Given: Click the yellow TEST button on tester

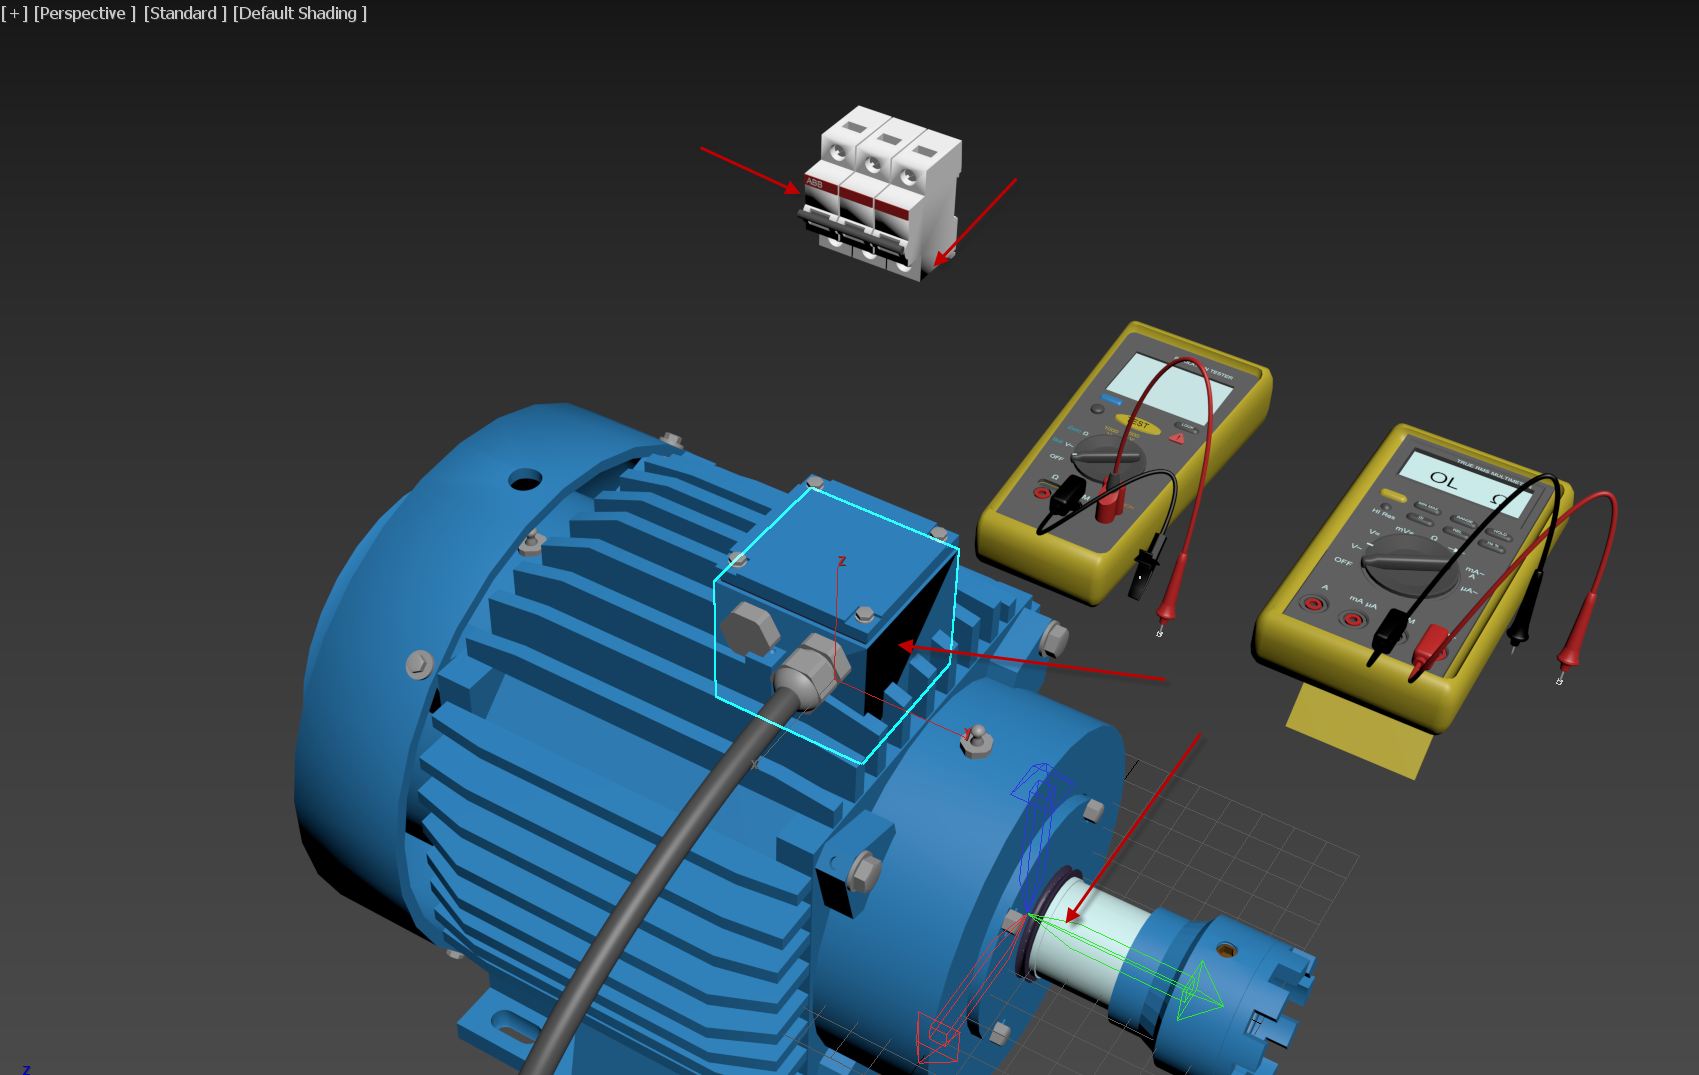Looking at the screenshot, I should tap(1137, 424).
